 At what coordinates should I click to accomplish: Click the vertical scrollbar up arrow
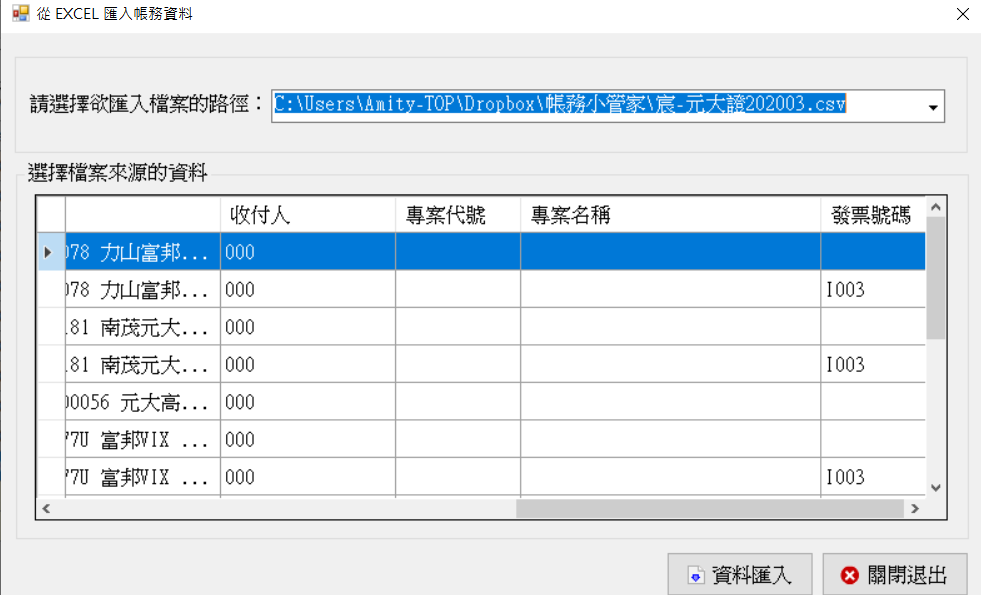tap(936, 207)
